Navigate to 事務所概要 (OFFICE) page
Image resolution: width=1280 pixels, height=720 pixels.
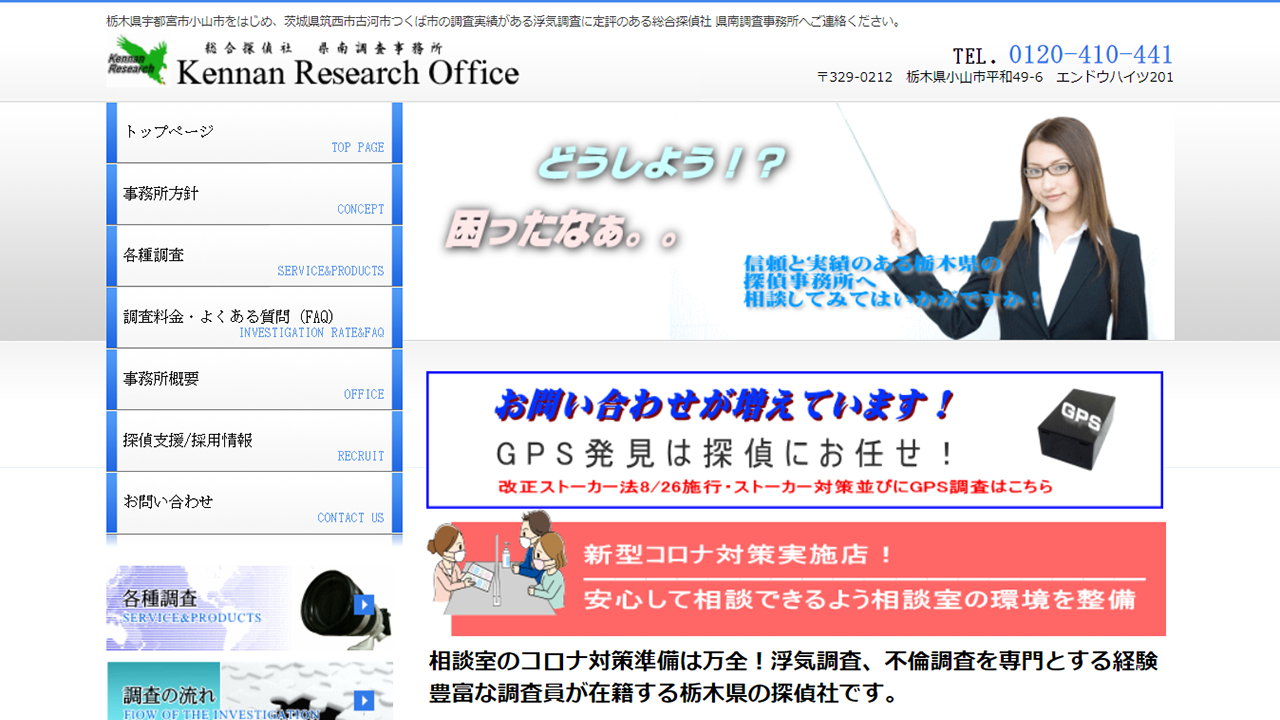tap(253, 379)
